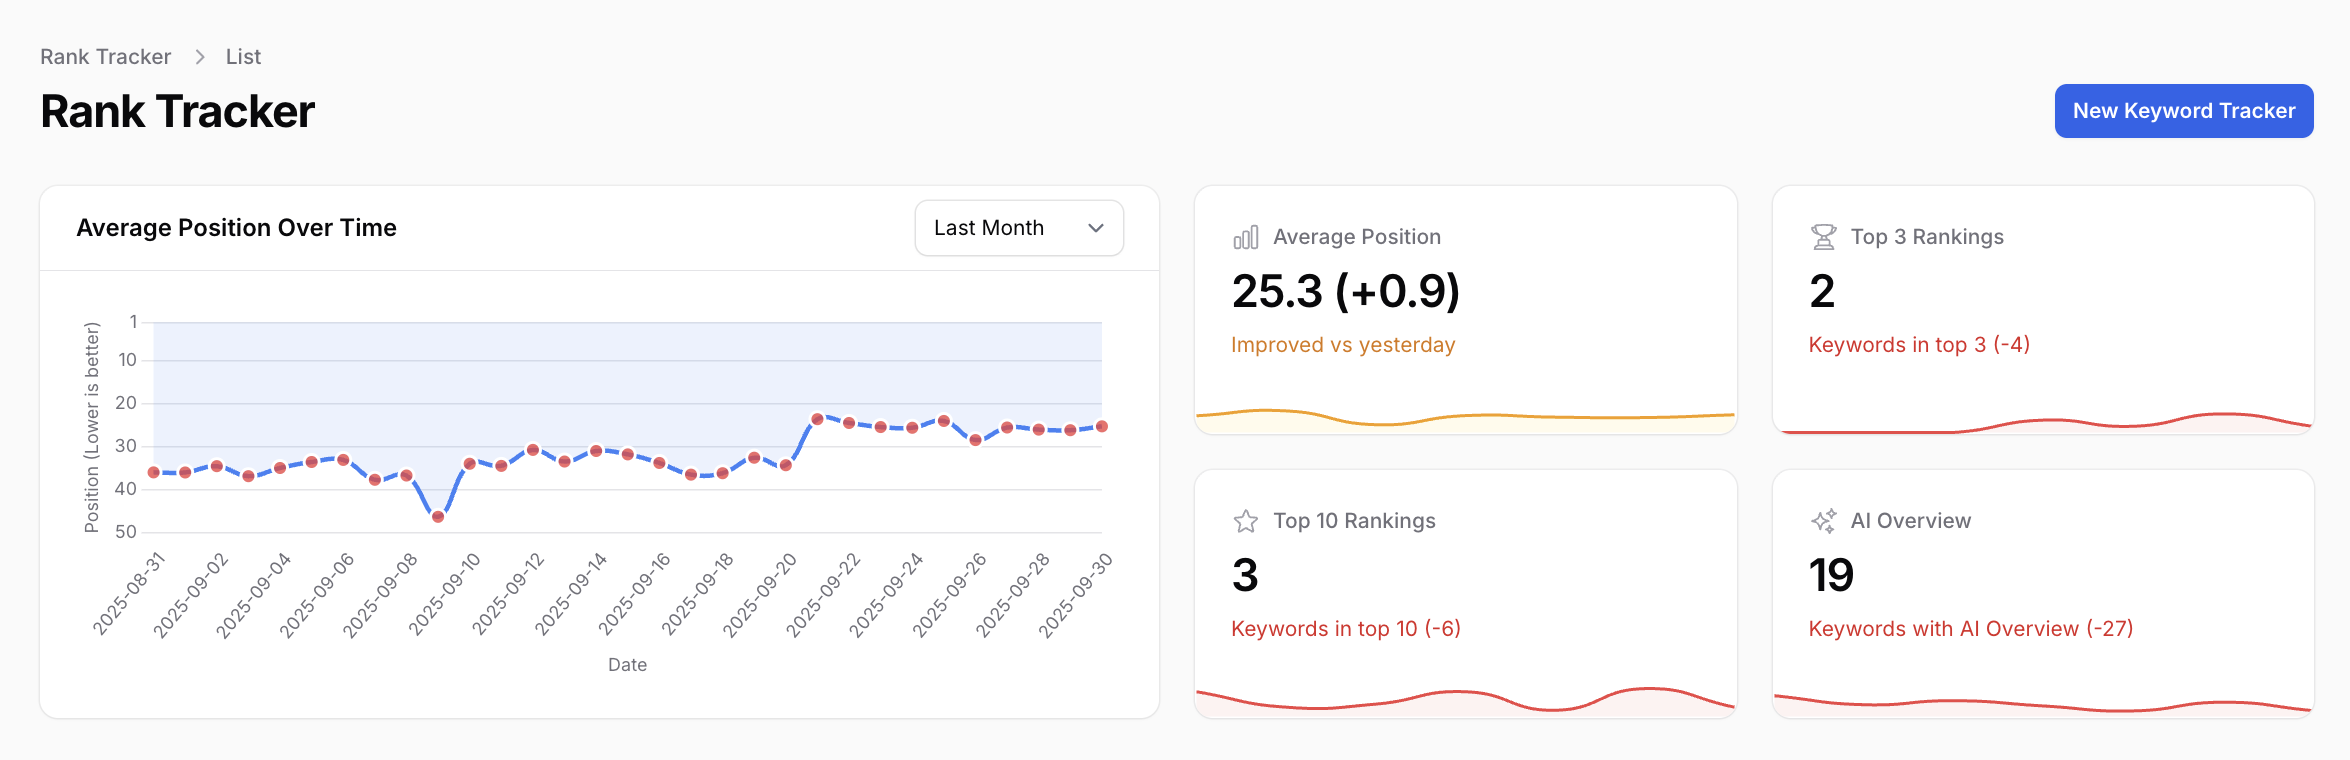This screenshot has height=760, width=2350.
Task: Click the peak data point near 2025-09-21
Action: [x=817, y=418]
